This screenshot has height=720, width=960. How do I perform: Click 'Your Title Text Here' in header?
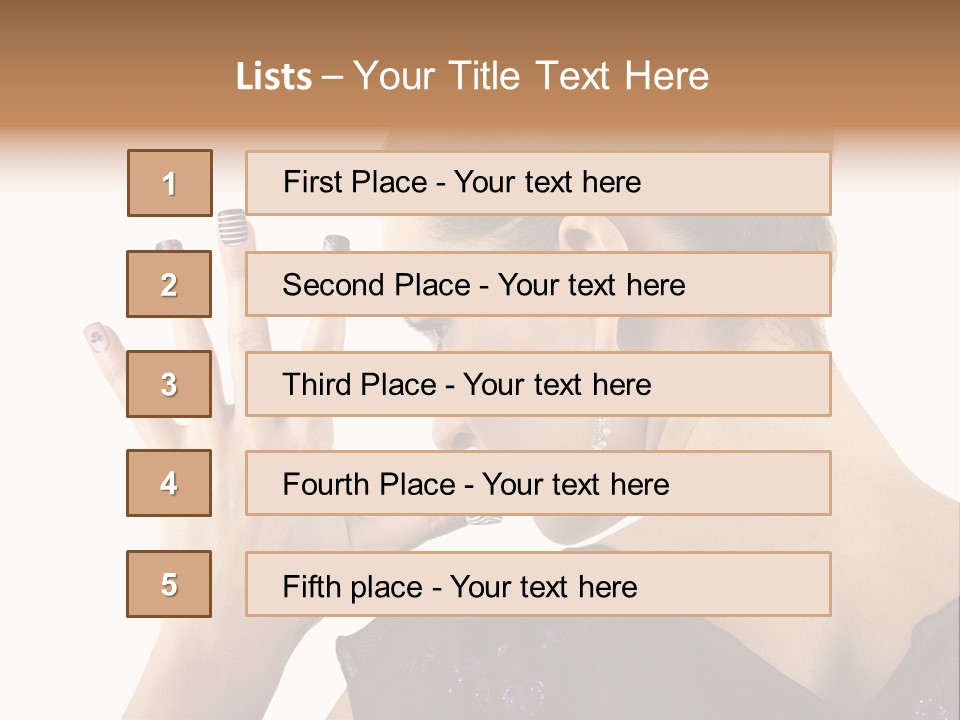point(531,76)
